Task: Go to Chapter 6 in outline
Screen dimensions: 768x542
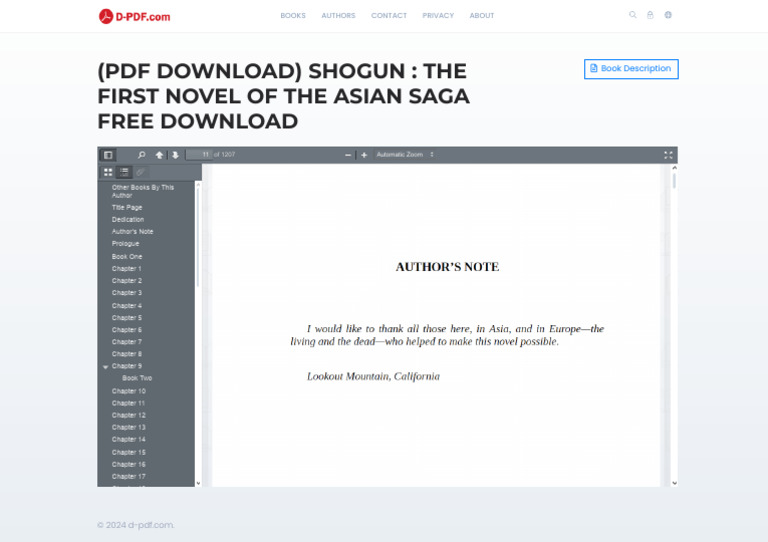Action: point(126,330)
